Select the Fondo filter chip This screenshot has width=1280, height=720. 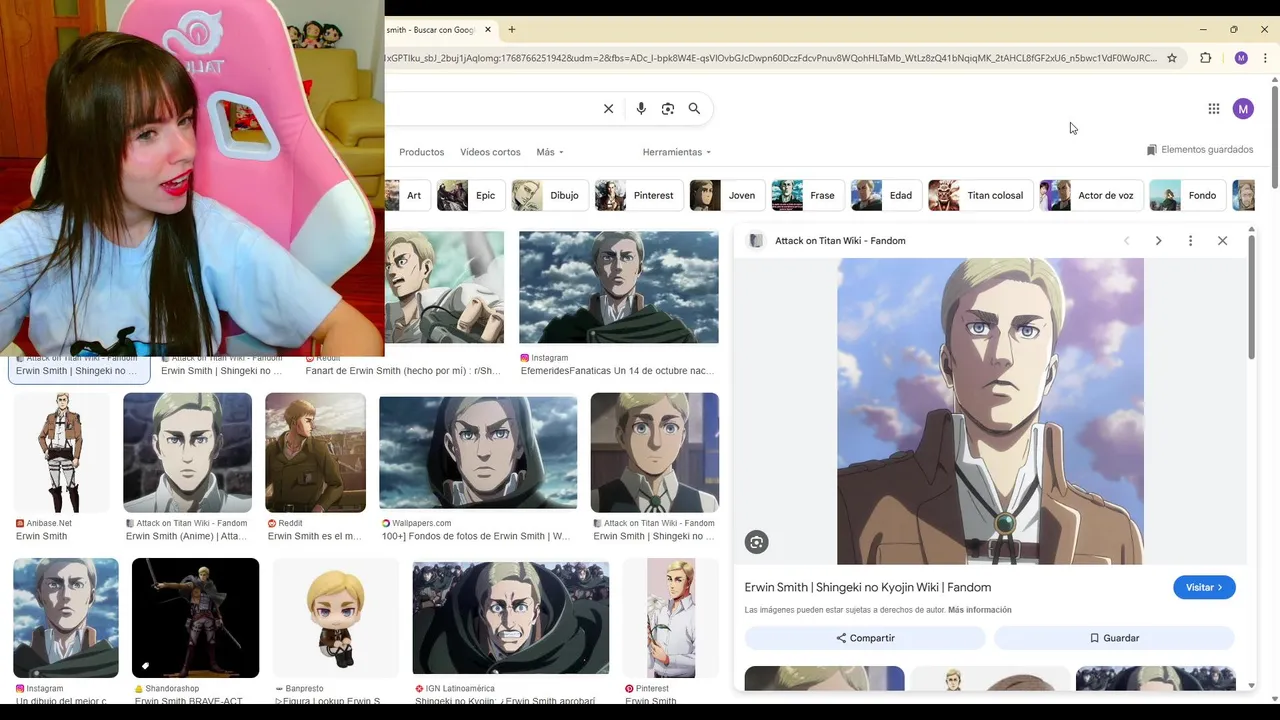1187,195
